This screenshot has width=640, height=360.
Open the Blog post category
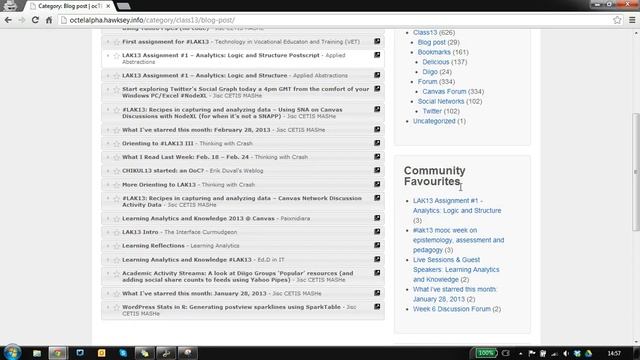431,42
